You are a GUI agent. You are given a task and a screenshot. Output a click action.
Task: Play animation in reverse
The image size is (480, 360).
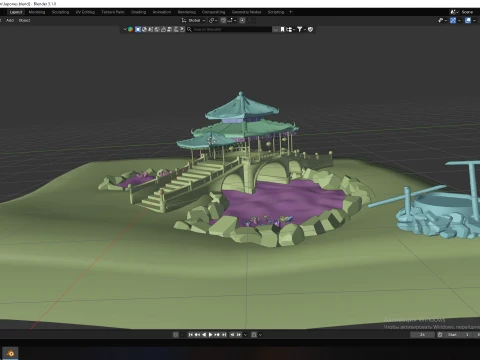point(204,335)
